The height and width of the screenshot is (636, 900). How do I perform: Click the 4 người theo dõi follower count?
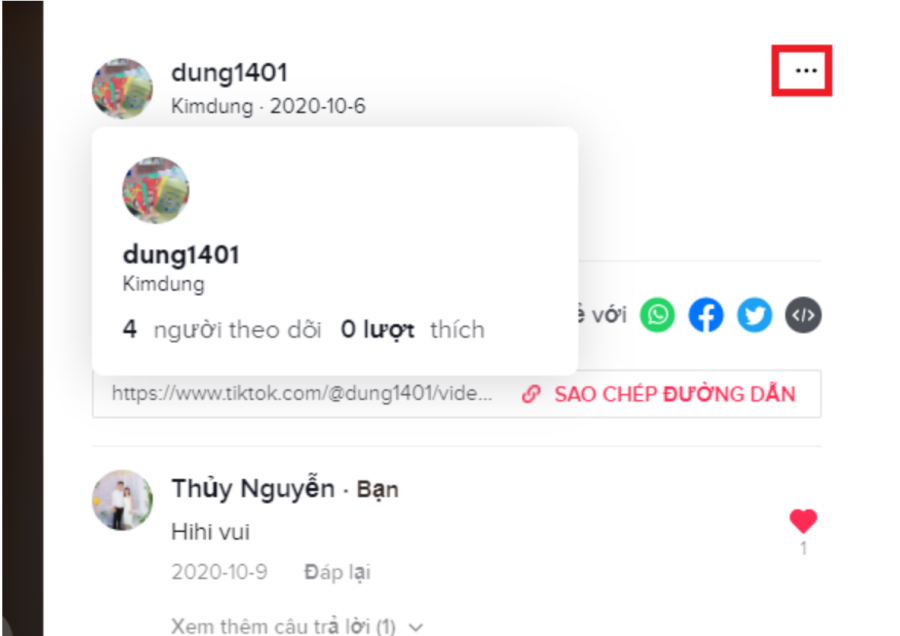222,329
